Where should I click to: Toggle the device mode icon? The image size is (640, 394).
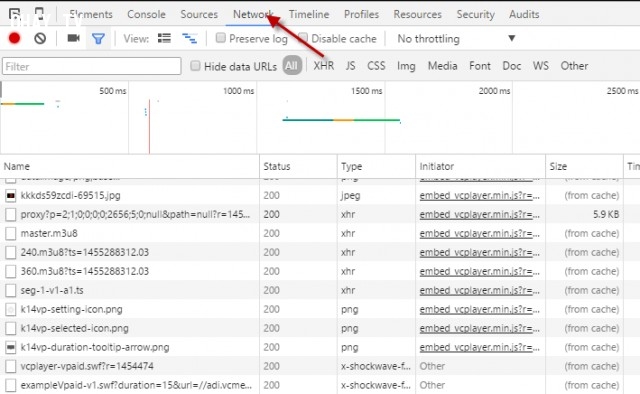point(39,14)
